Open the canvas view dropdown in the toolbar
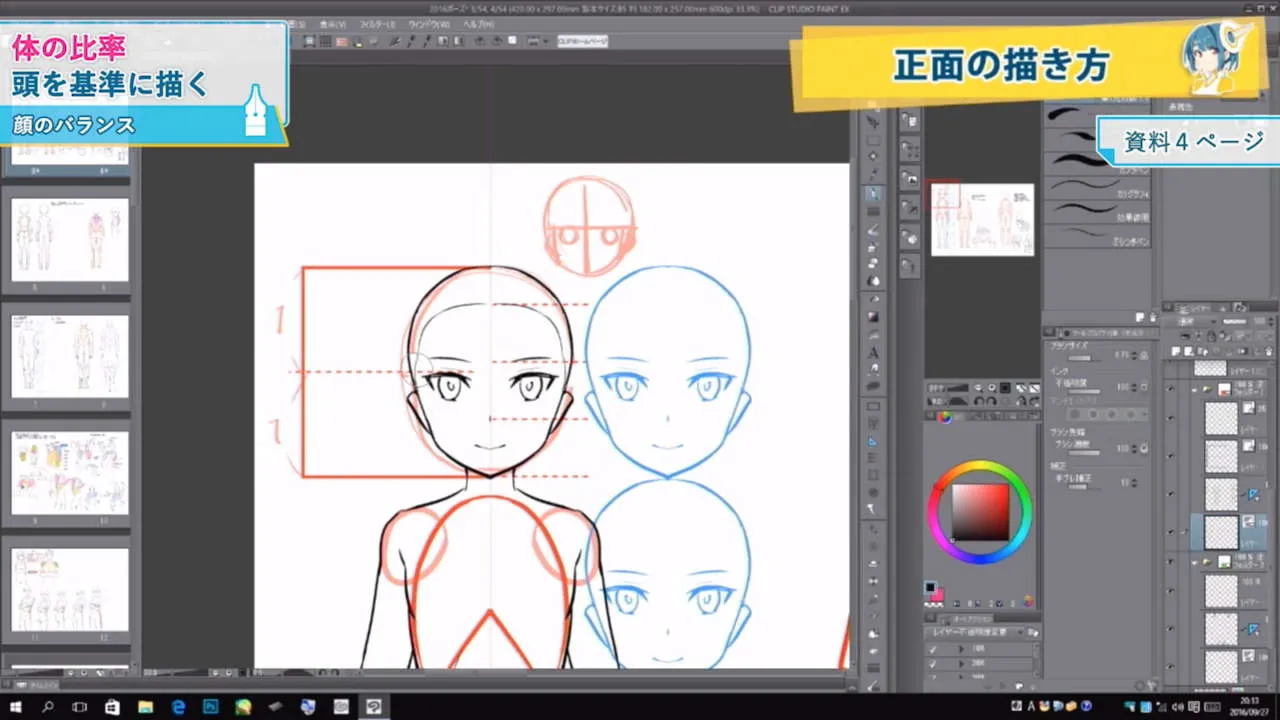 [x=546, y=41]
